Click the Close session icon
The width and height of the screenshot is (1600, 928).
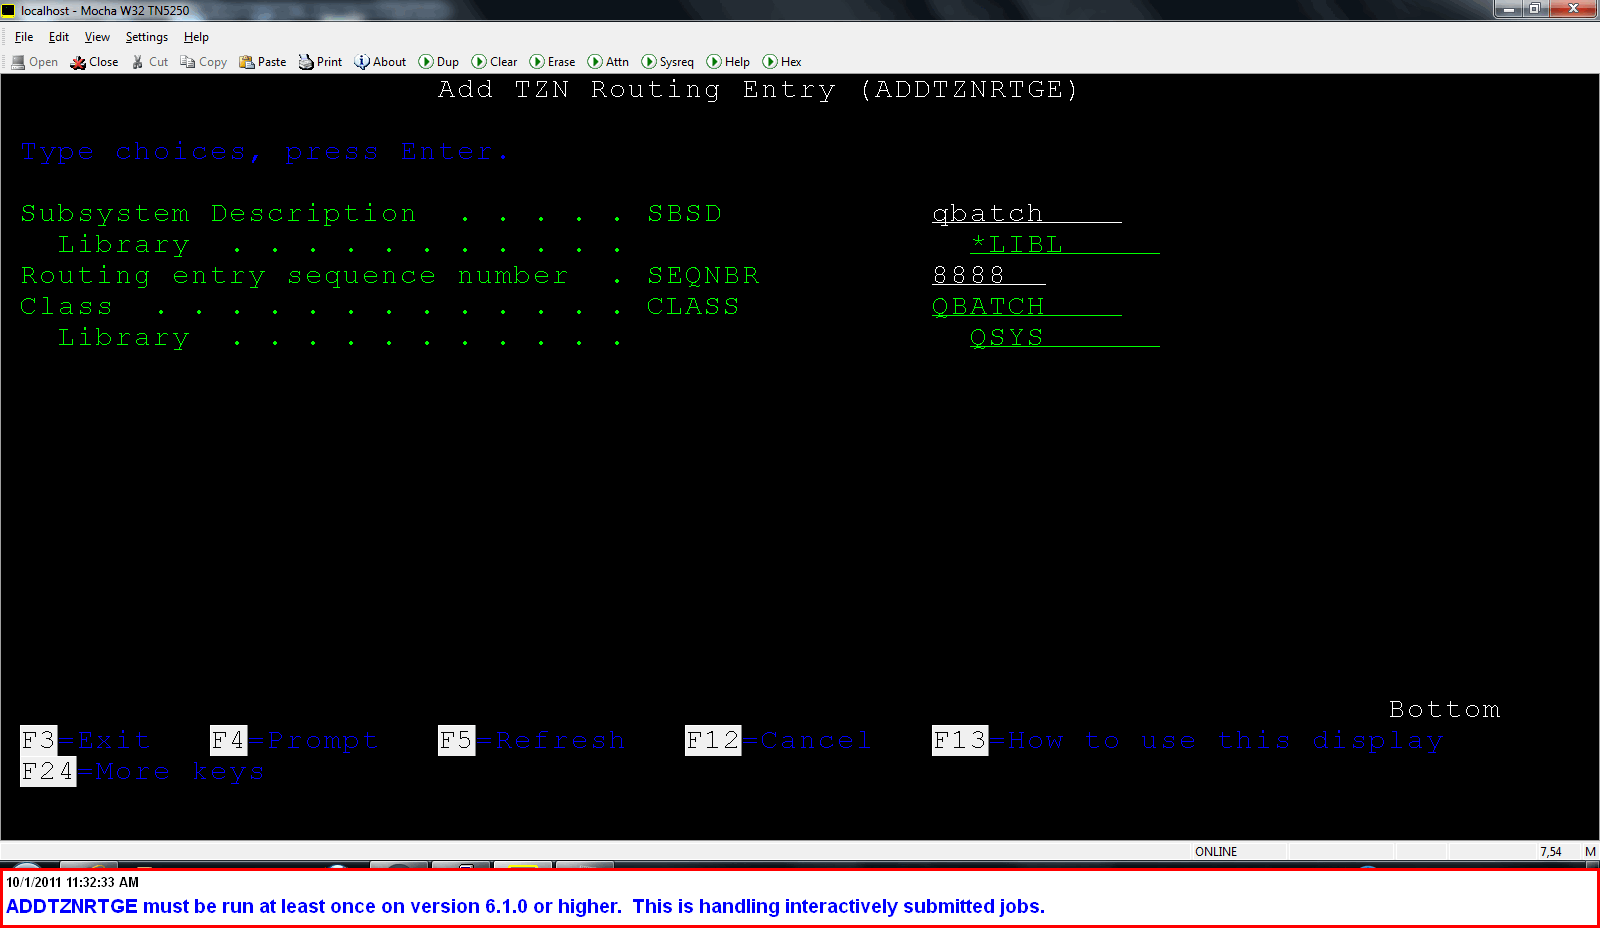click(93, 61)
